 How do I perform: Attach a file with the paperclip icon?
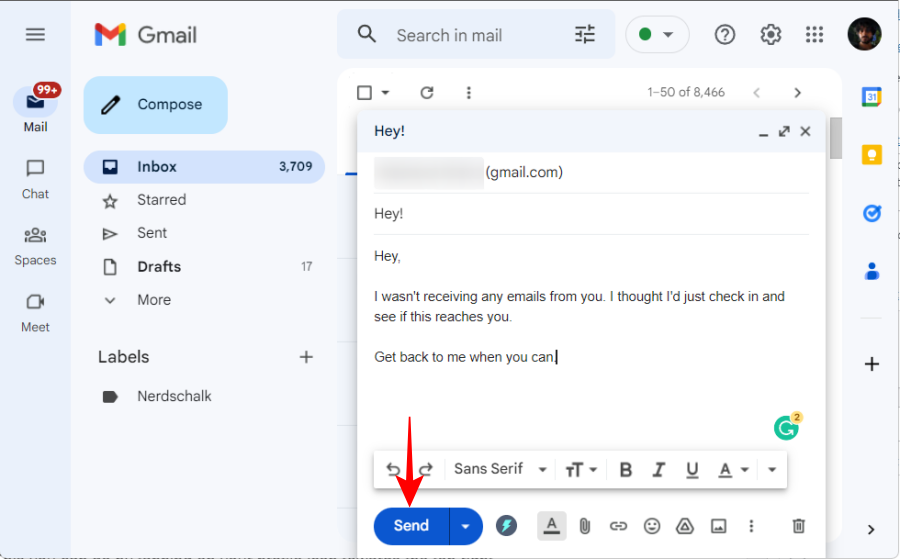coord(585,526)
